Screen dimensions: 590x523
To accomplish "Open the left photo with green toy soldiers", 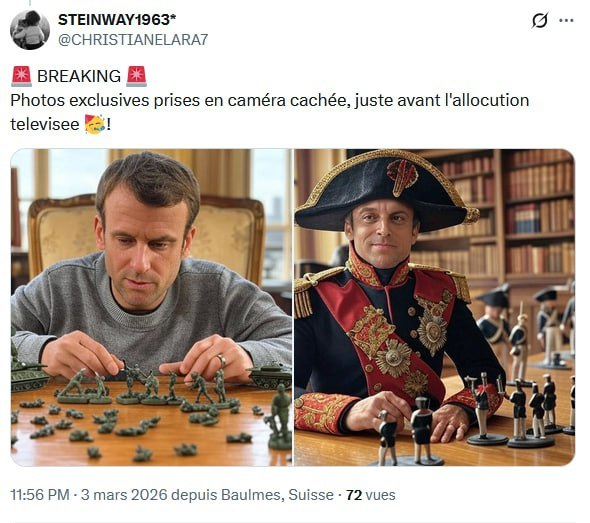I will click(151, 307).
